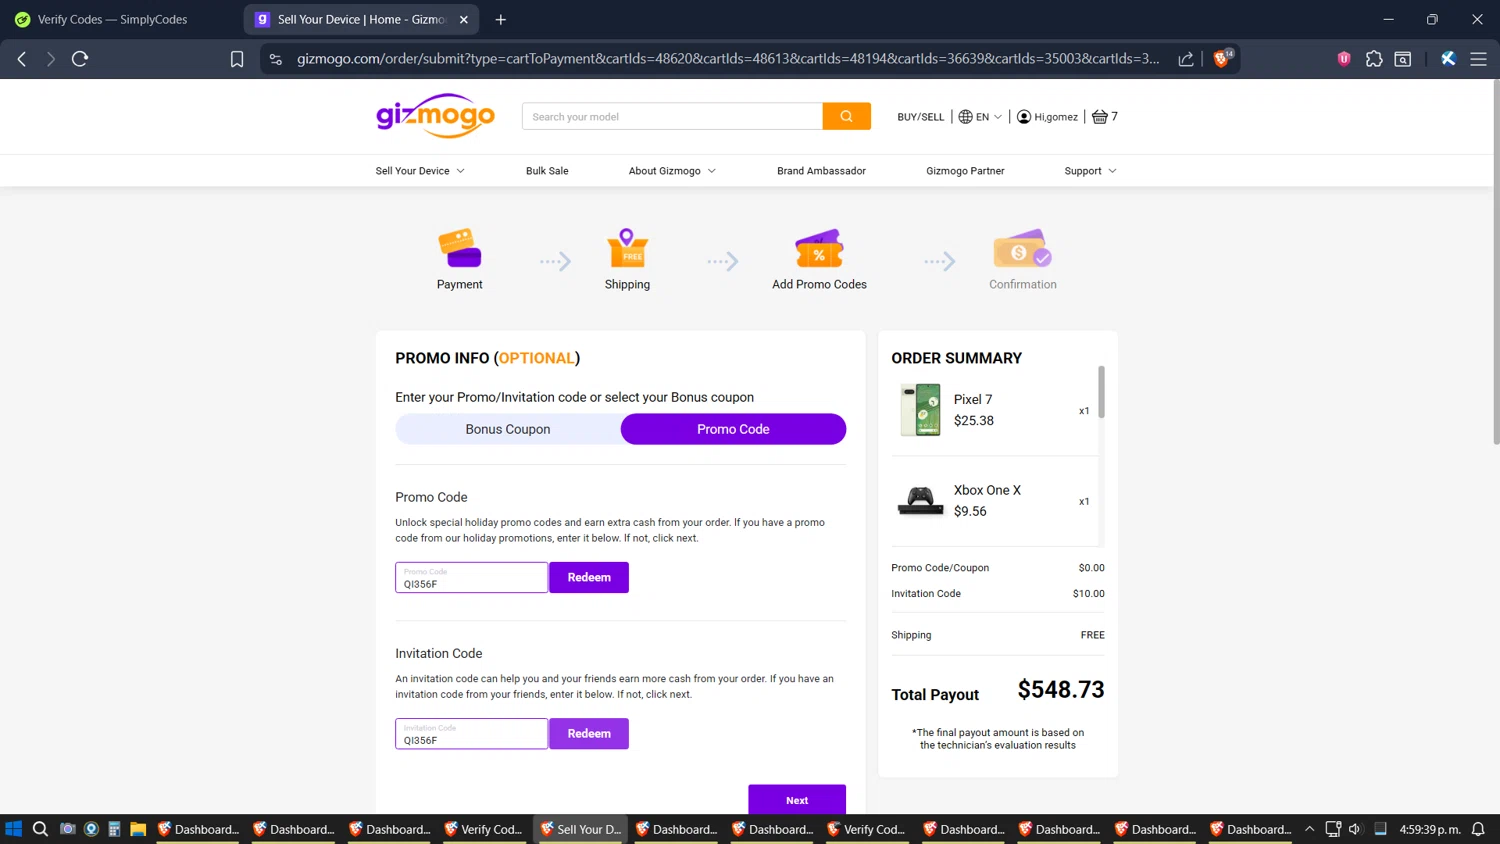The height and width of the screenshot is (844, 1500).
Task: Click the orange search magnifier button
Action: pos(847,116)
